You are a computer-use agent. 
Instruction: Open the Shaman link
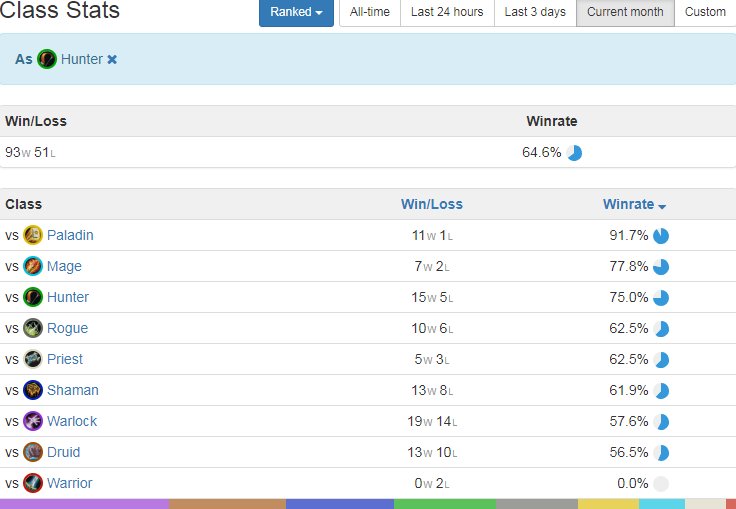[73, 390]
